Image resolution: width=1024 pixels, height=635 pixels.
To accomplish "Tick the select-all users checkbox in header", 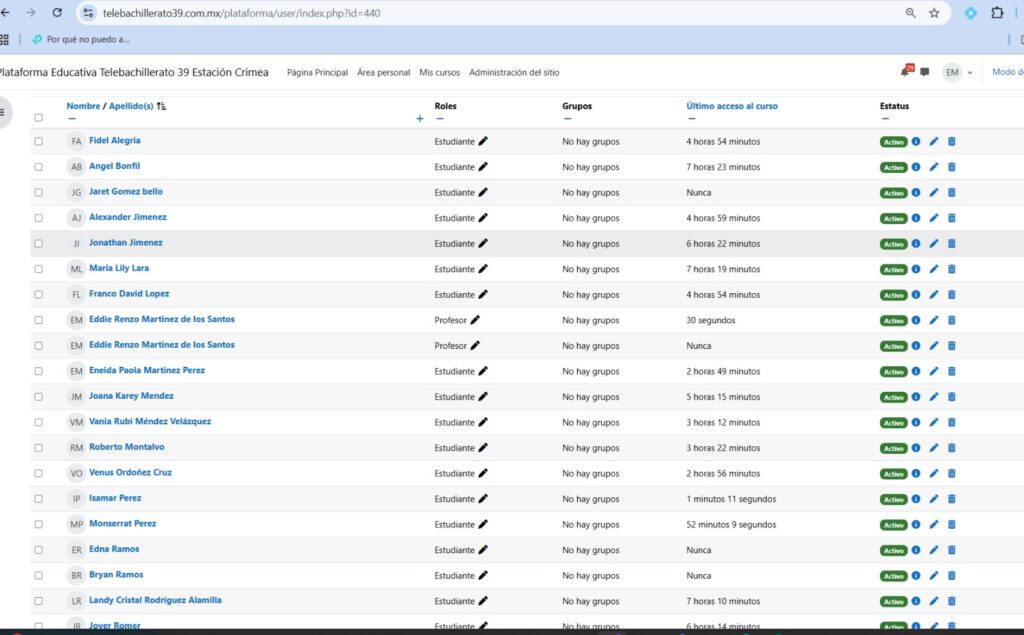I will click(39, 118).
